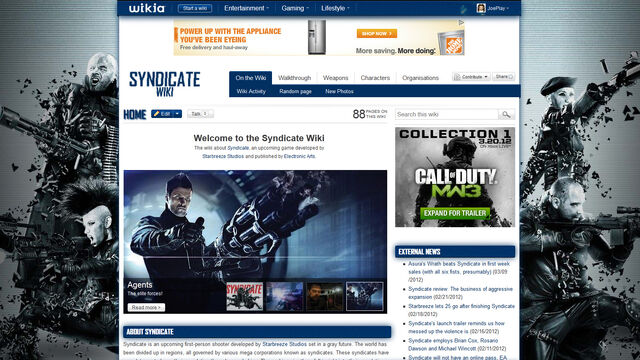
Task: Click the "External News" section header
Action: click(455, 252)
